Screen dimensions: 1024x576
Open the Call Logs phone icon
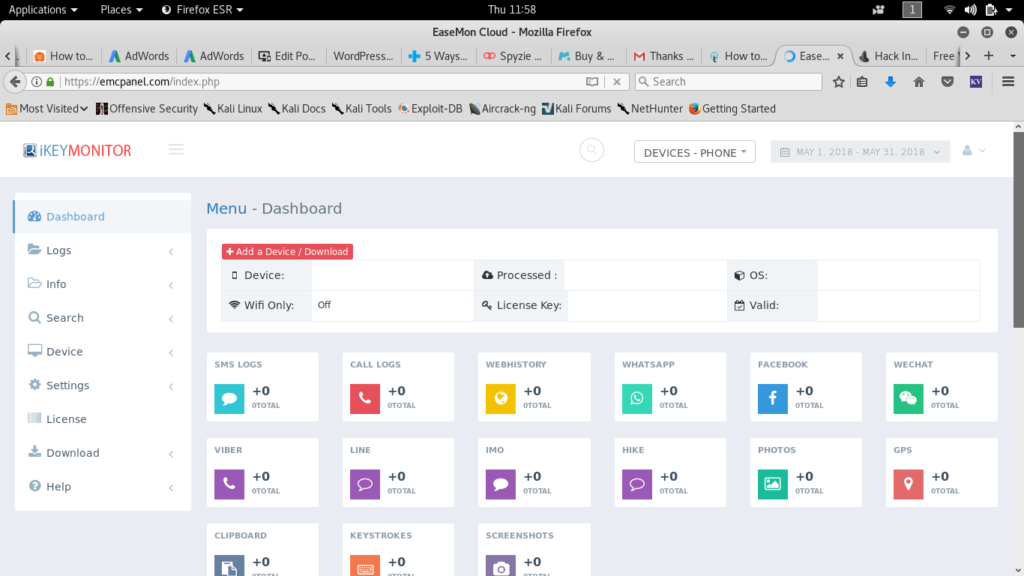click(x=365, y=398)
